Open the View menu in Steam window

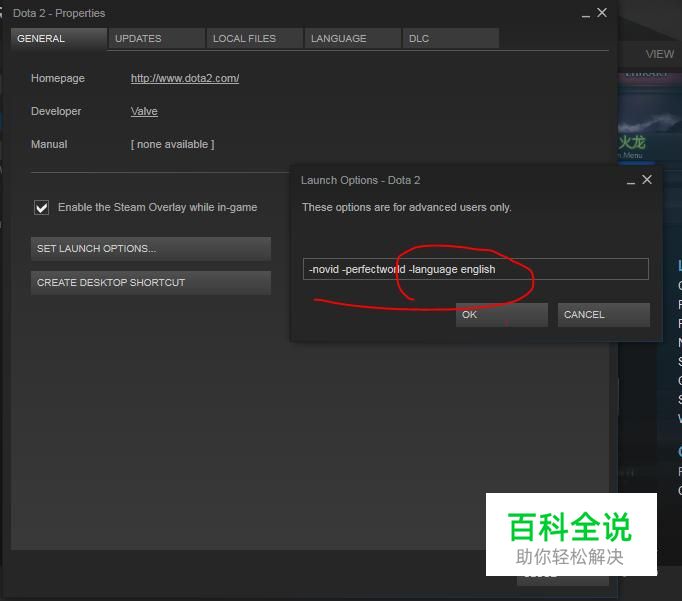coord(659,54)
